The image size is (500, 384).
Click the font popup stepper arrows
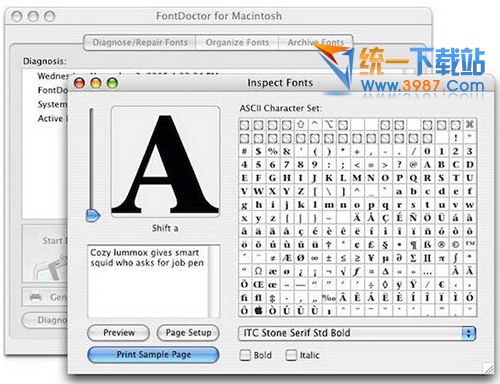coord(469,333)
